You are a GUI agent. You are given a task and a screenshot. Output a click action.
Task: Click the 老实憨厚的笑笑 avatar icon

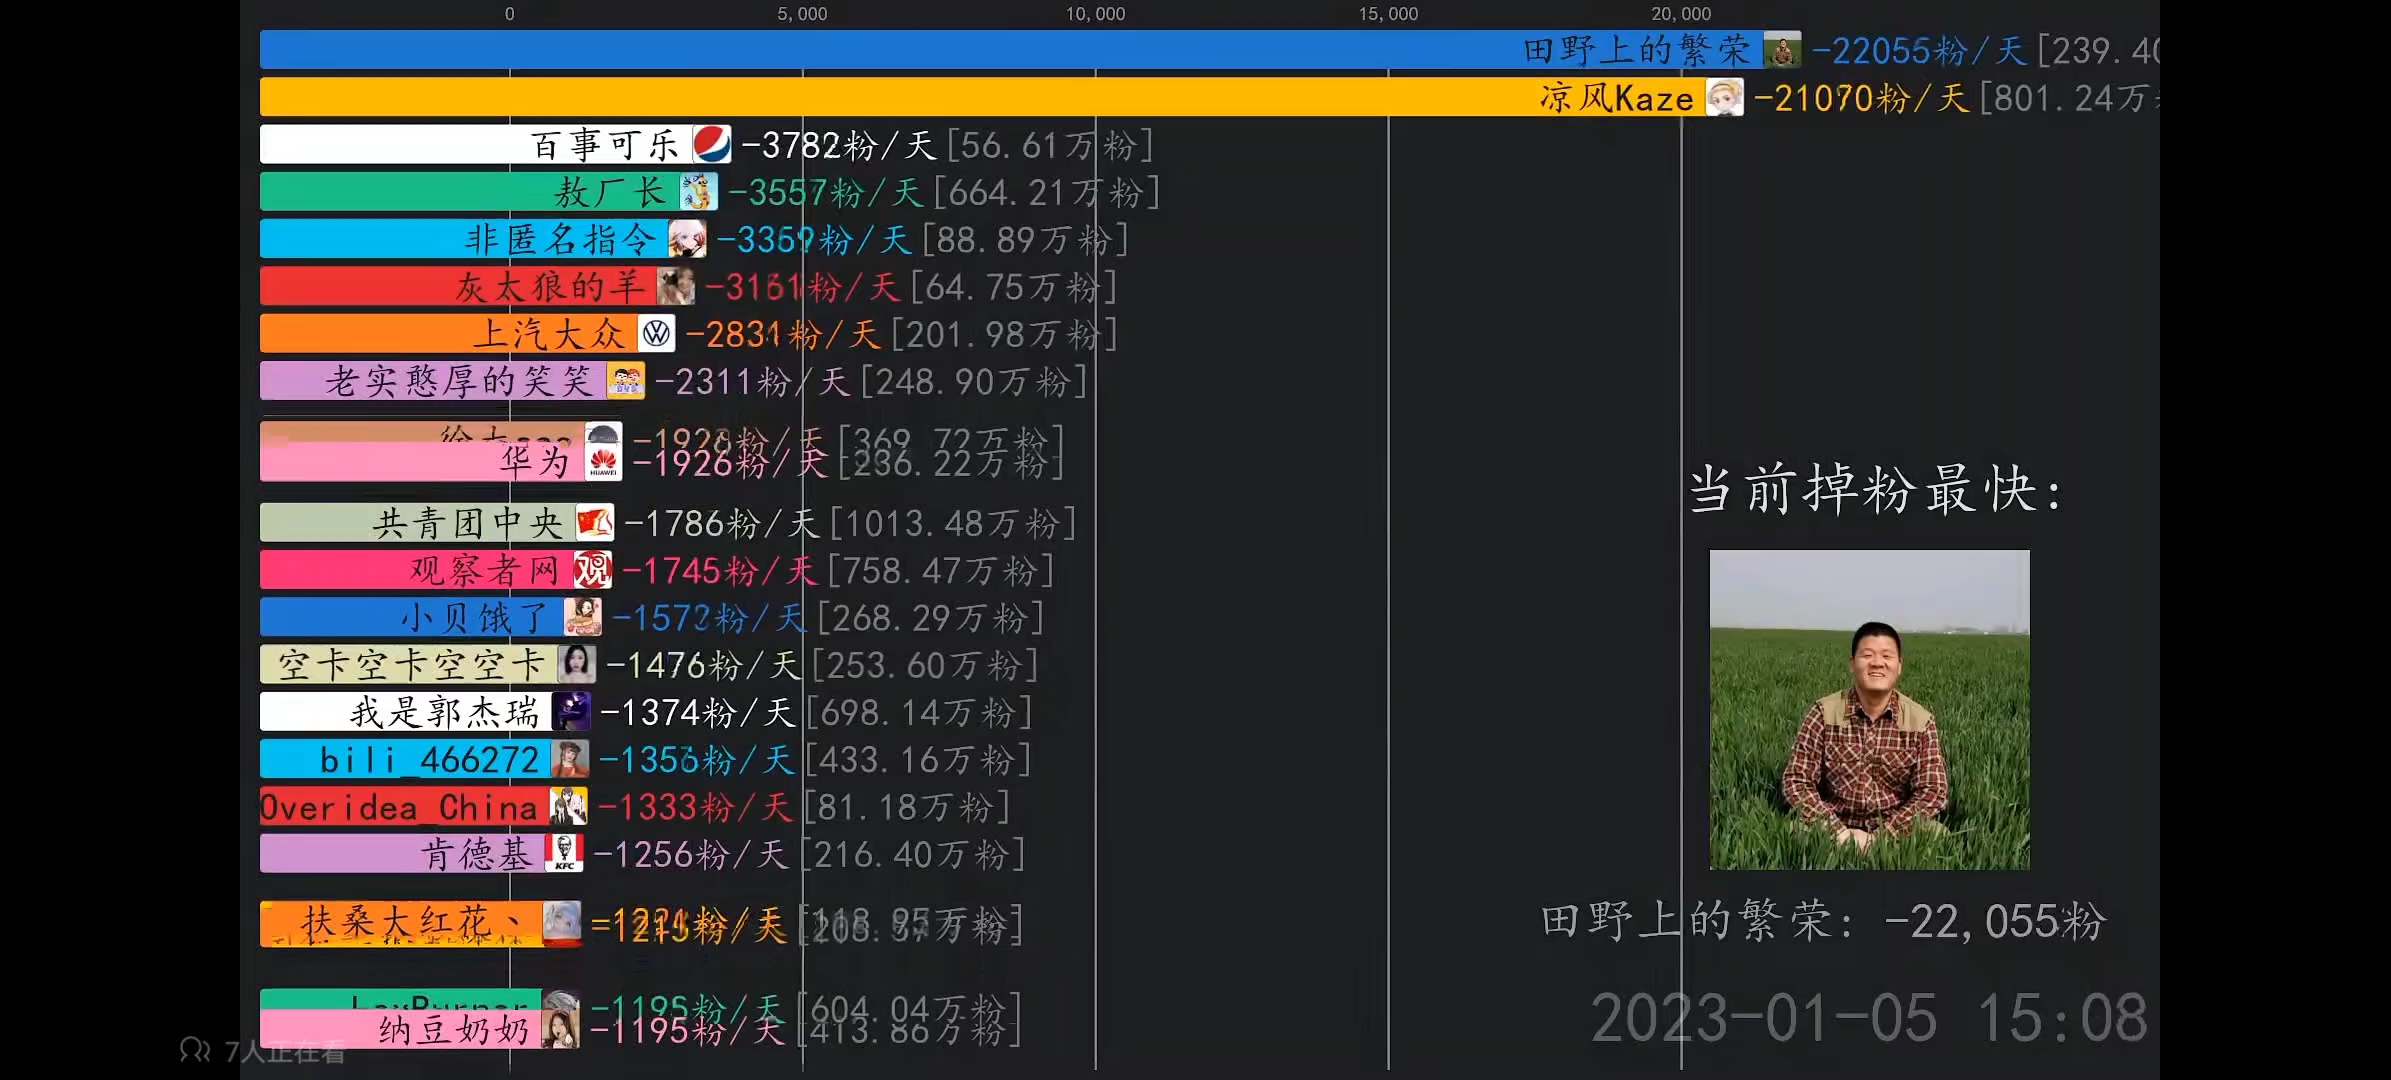tap(626, 381)
